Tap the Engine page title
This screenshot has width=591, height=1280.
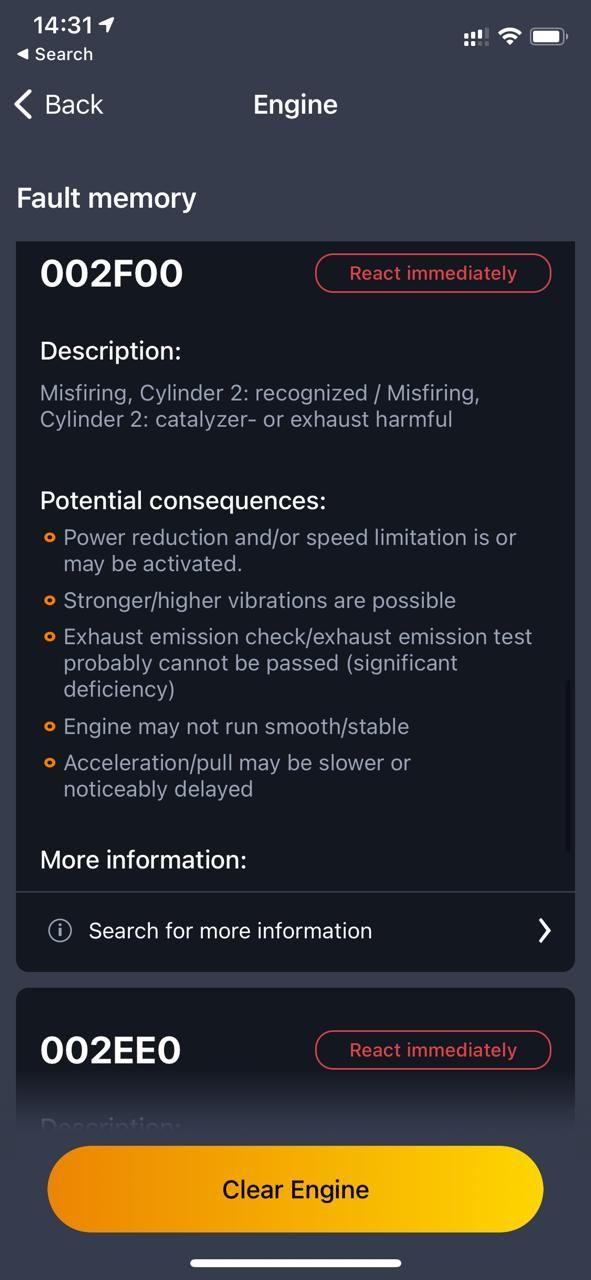(295, 105)
